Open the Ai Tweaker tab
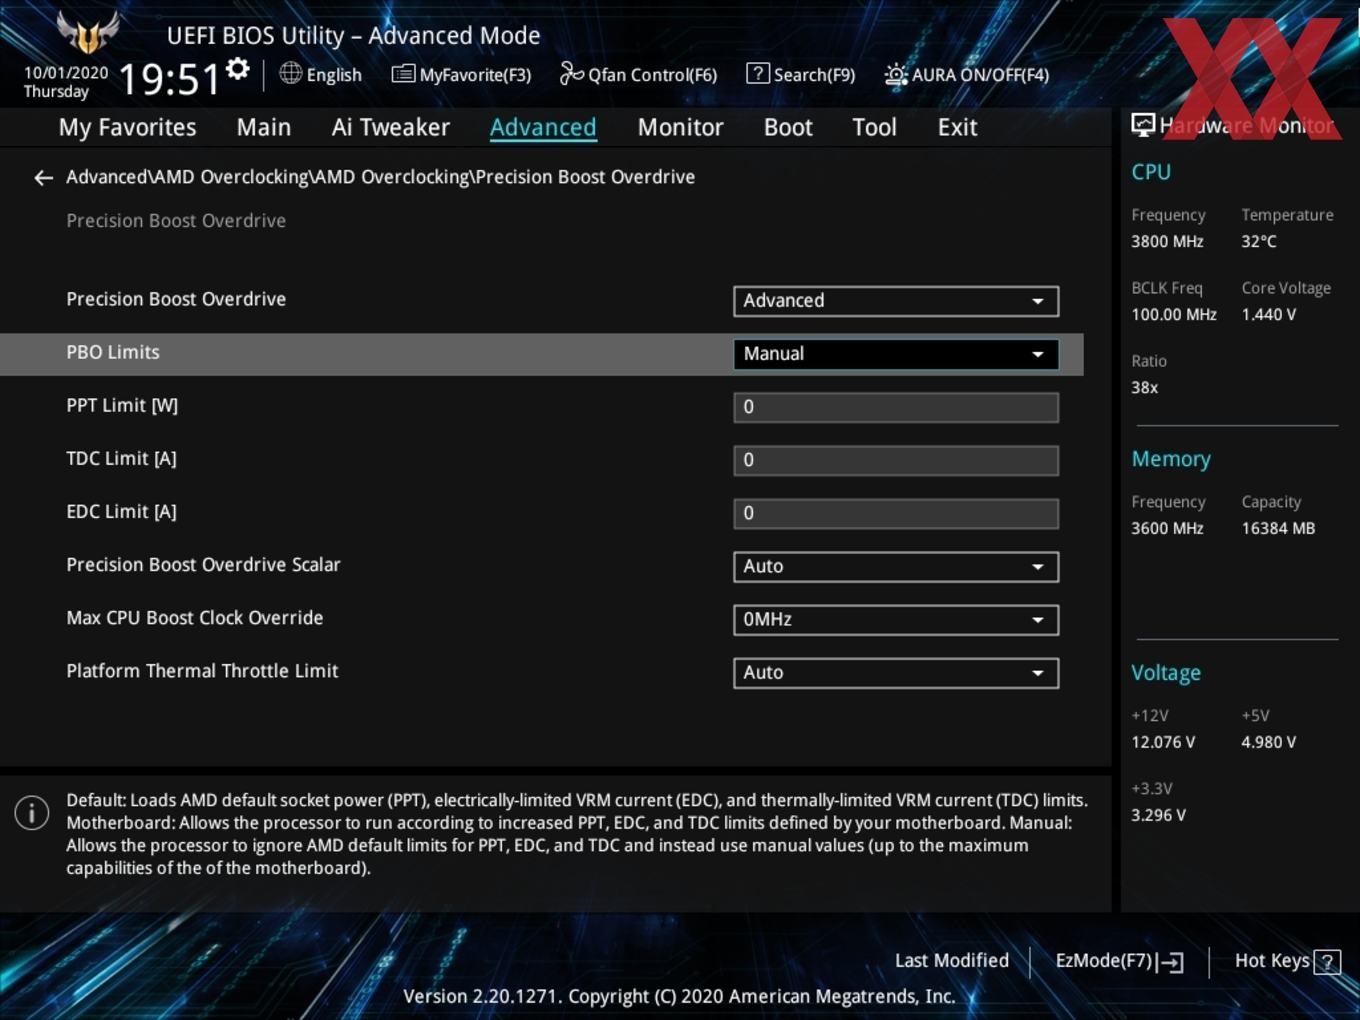 click(x=391, y=127)
